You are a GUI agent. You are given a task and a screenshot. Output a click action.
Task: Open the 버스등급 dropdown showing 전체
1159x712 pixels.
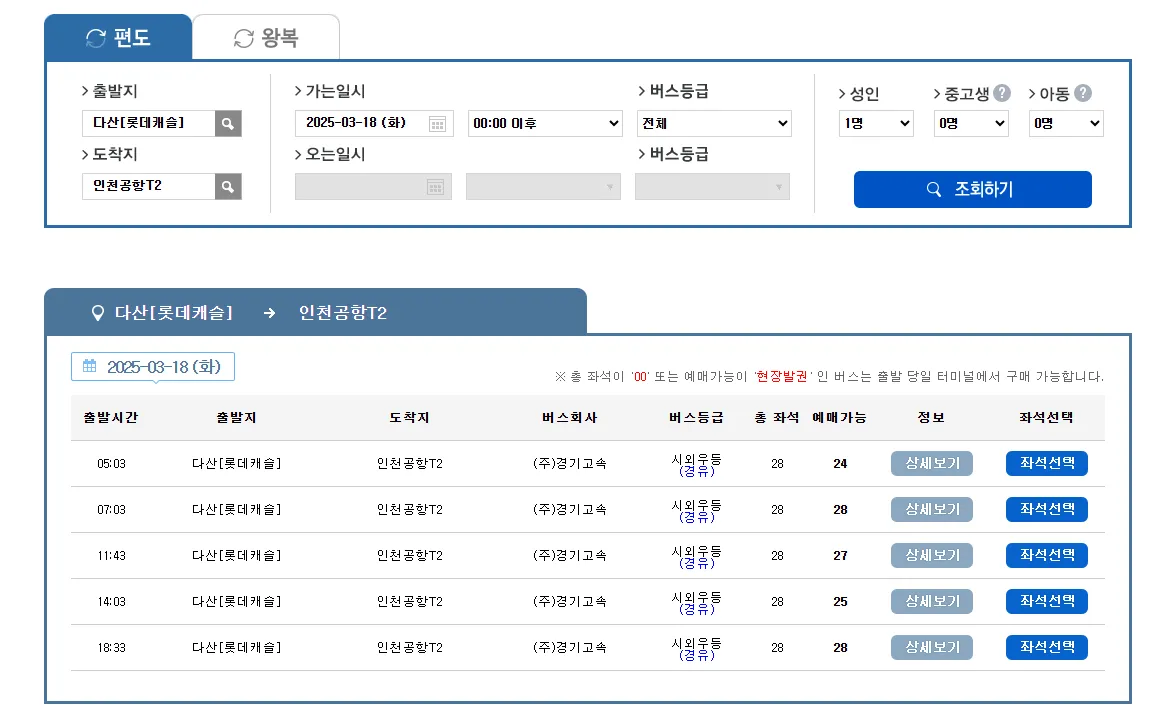pyautogui.click(x=713, y=123)
